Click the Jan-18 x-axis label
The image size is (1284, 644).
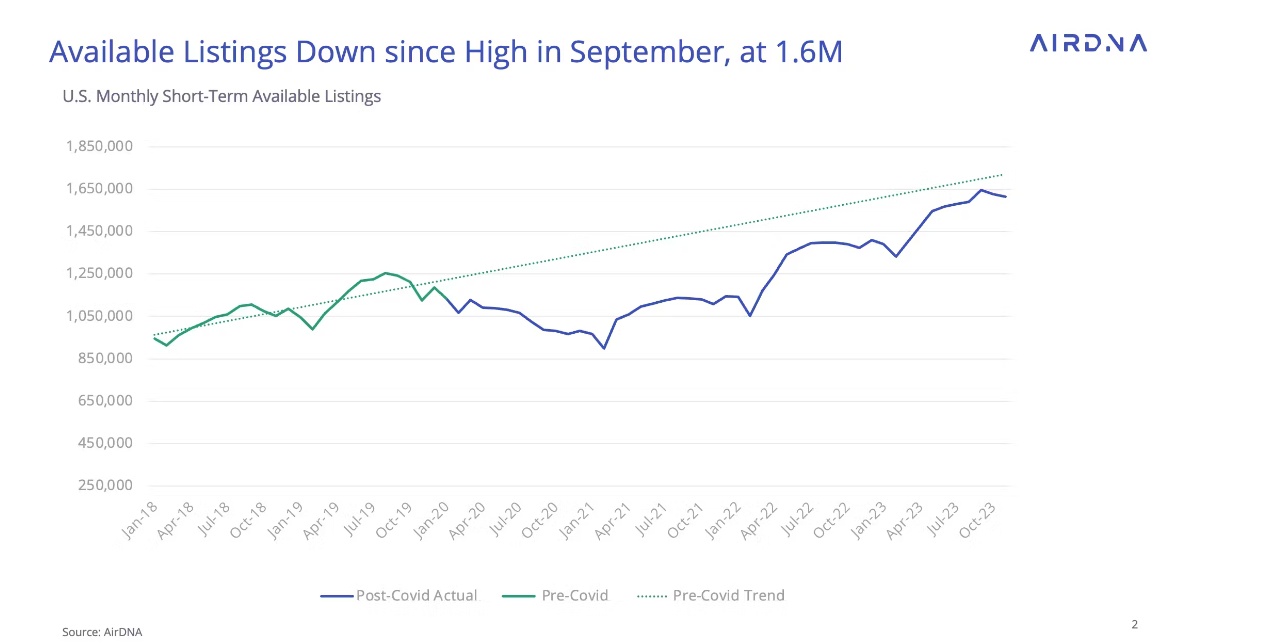click(142, 520)
